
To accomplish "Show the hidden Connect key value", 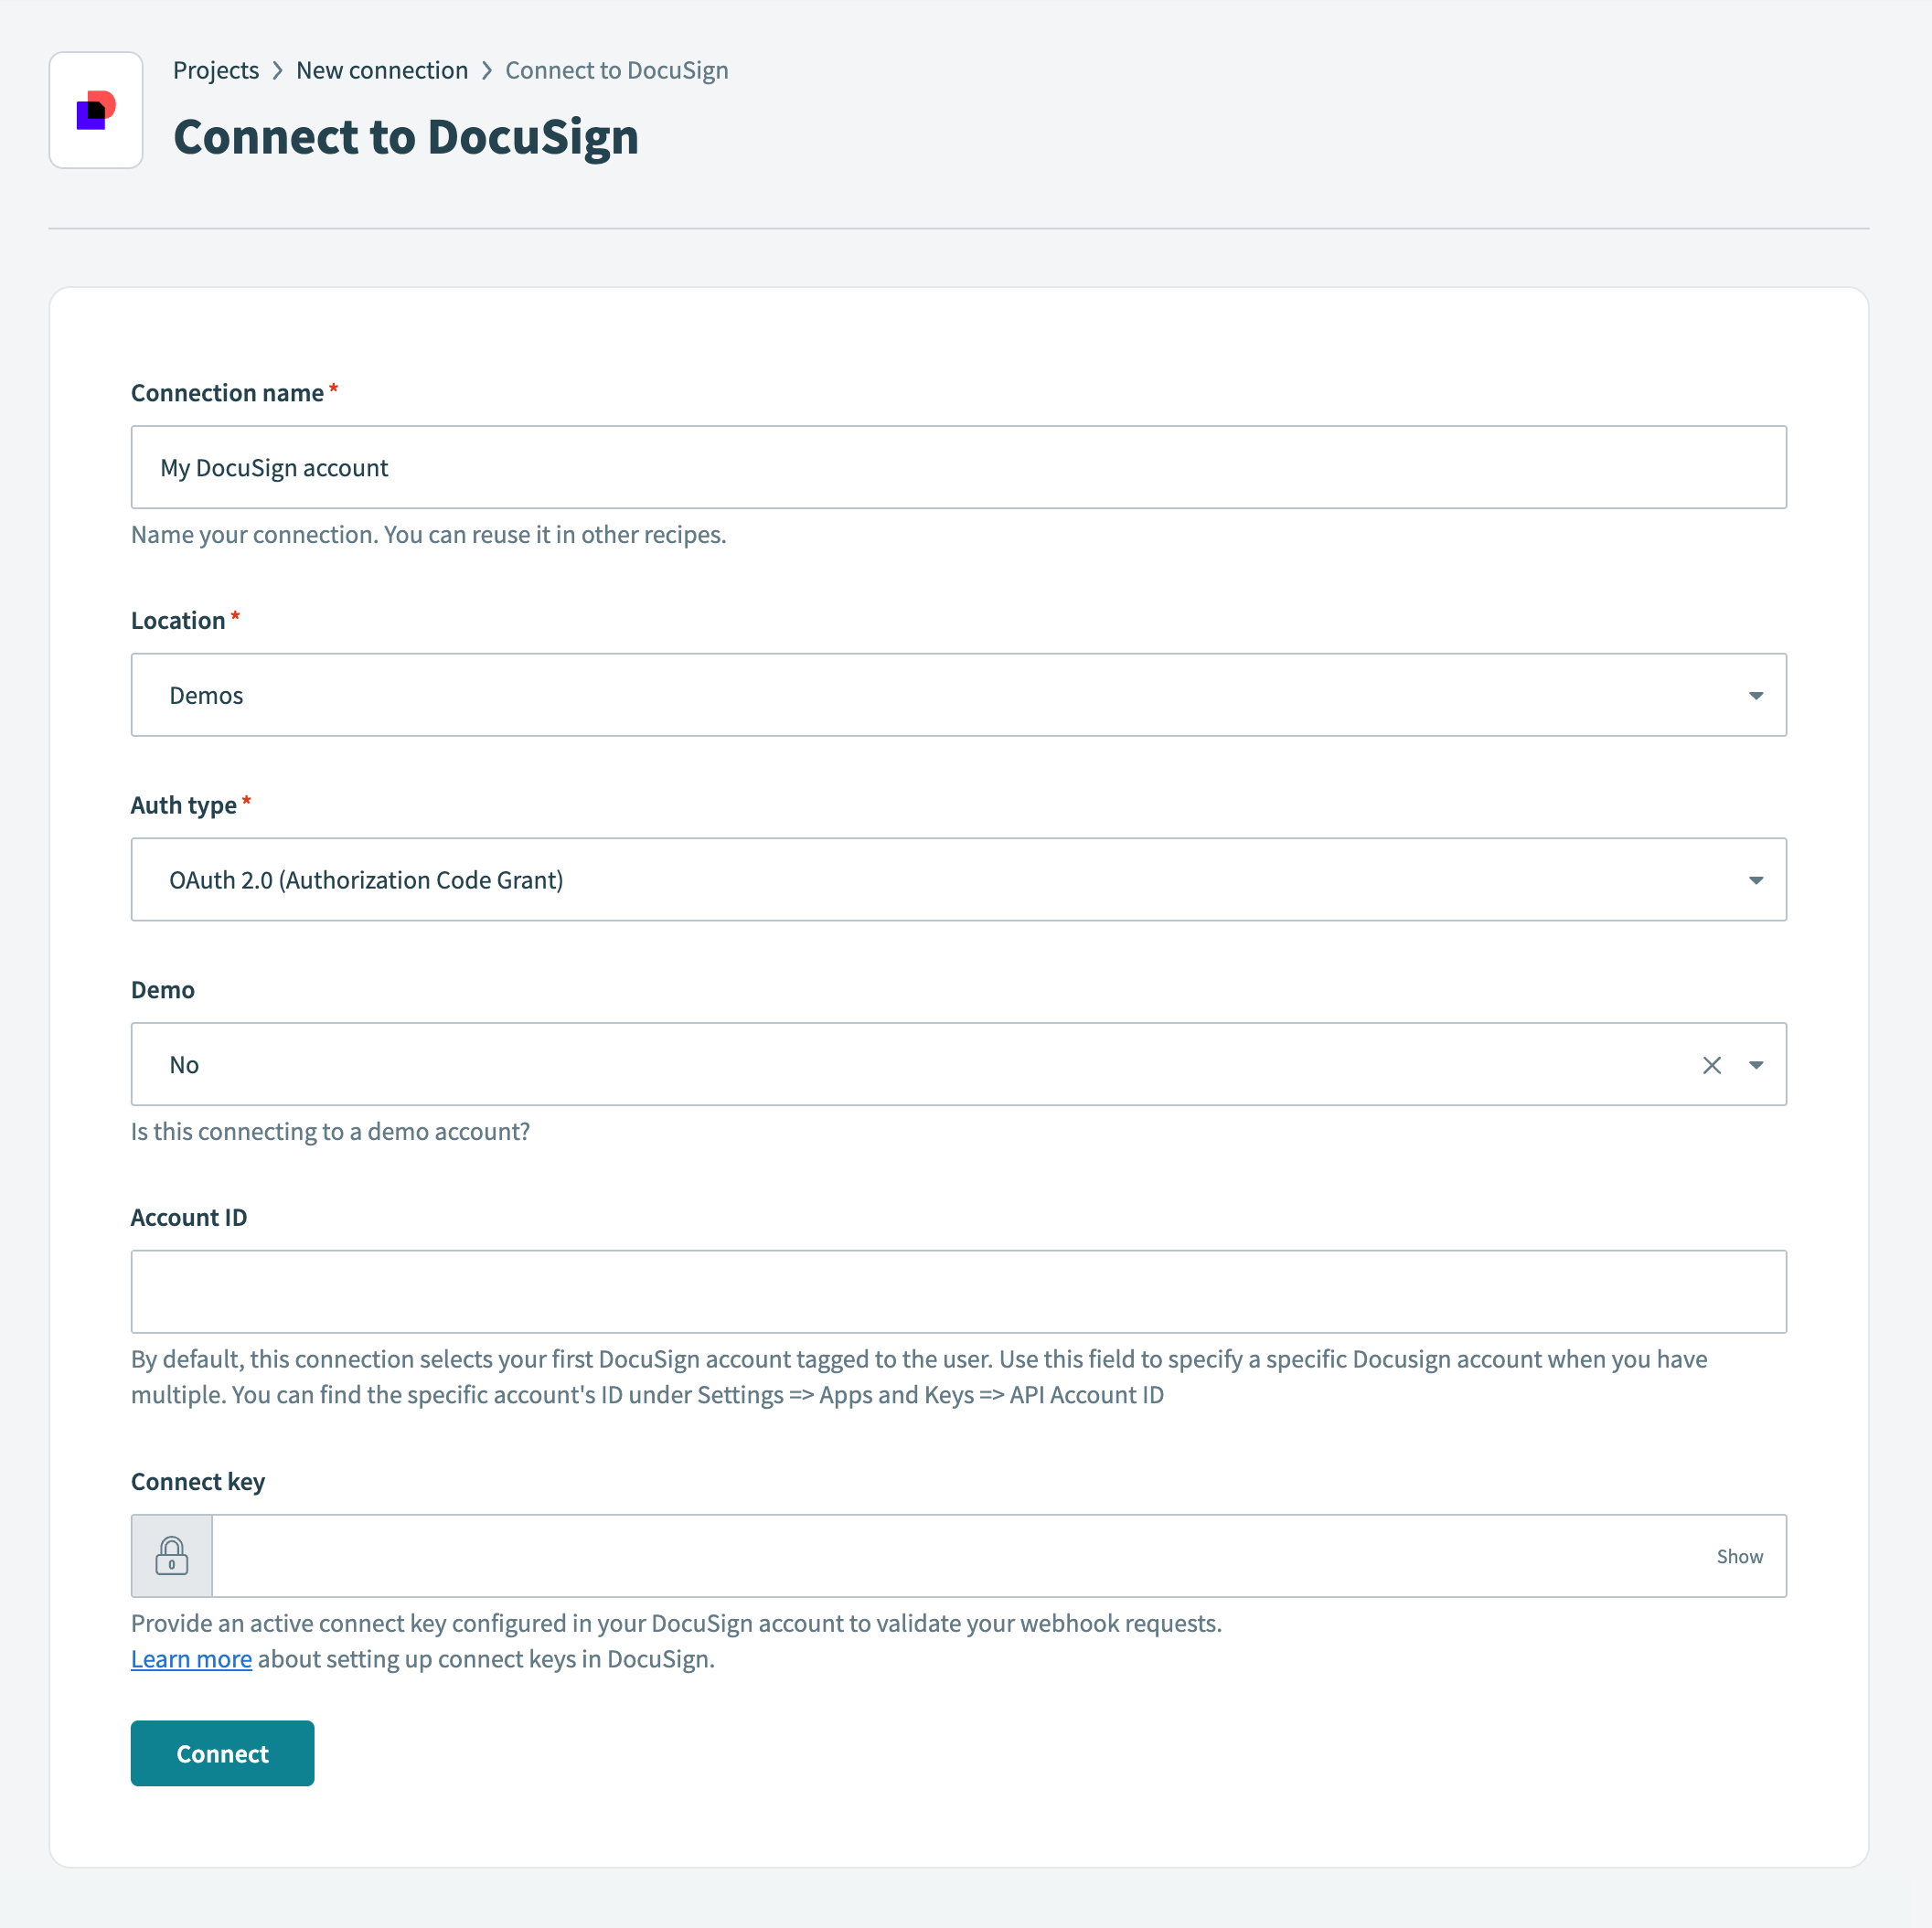I will coord(1739,1555).
